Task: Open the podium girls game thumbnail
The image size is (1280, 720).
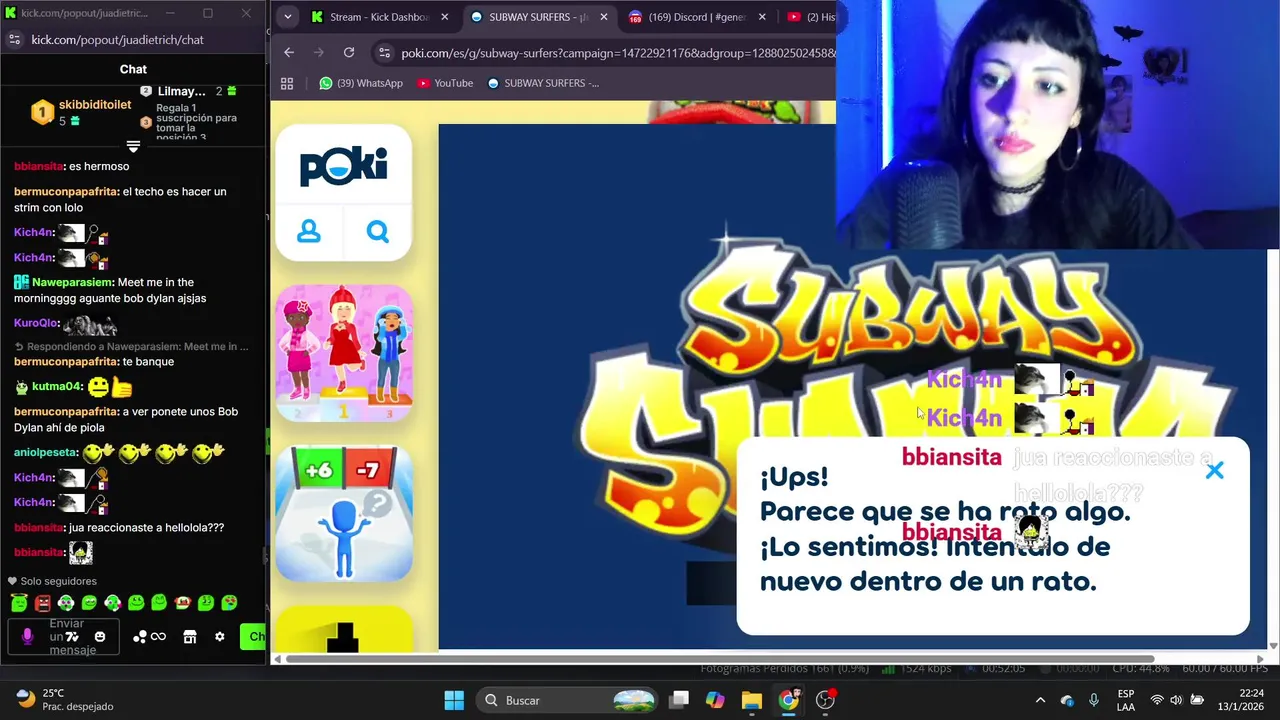Action: [343, 353]
